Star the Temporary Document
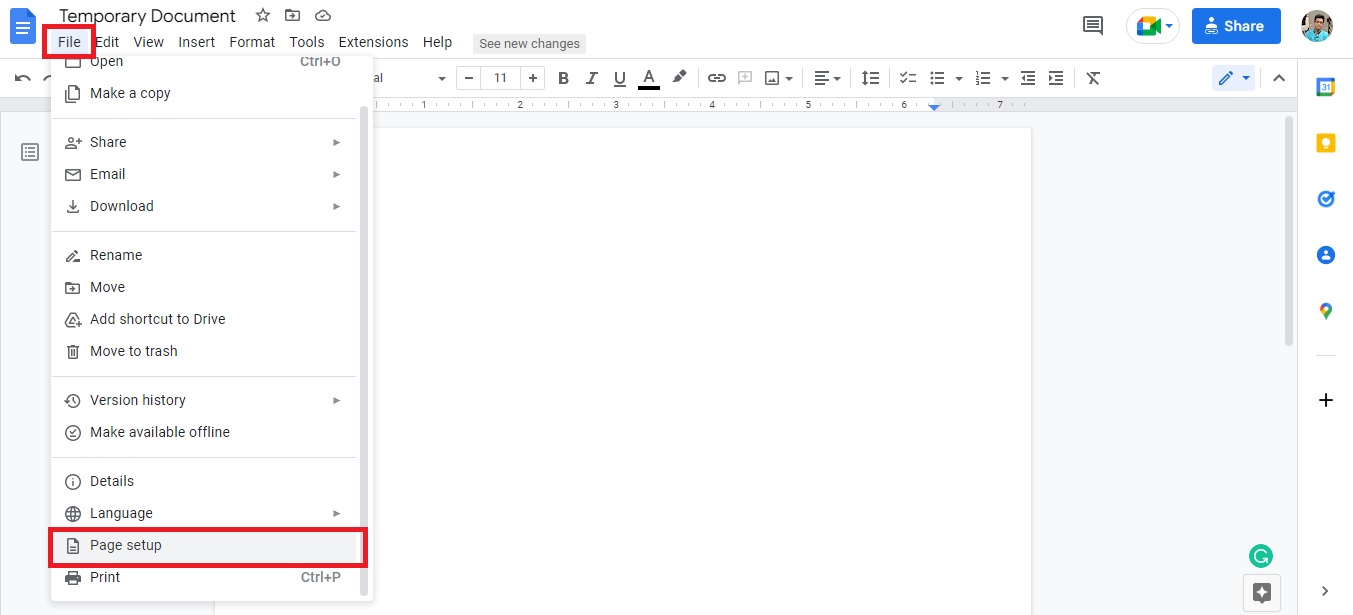 pos(262,15)
